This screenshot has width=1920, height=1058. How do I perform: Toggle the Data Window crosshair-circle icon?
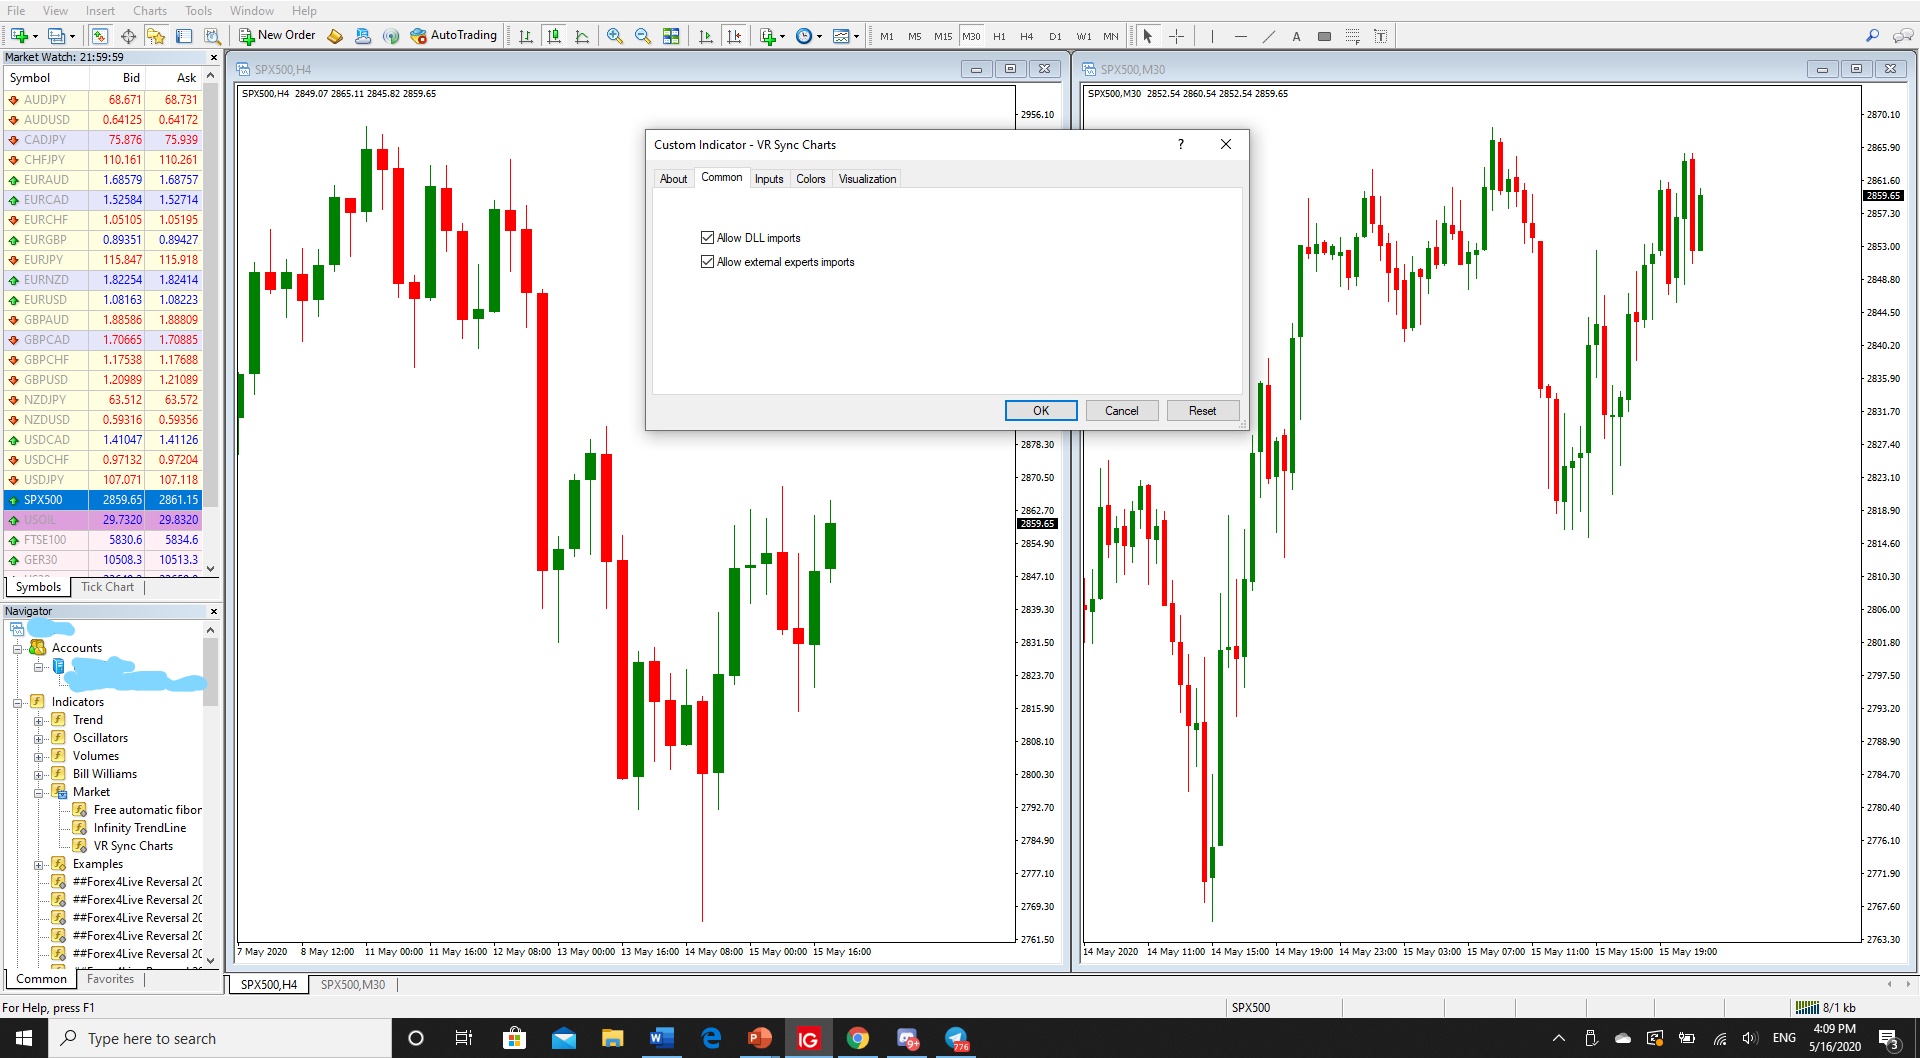[128, 36]
